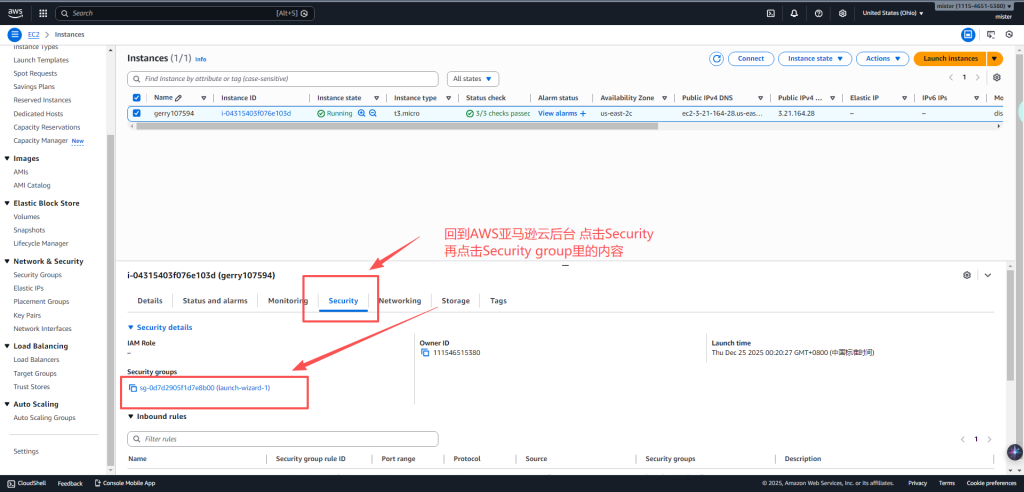Collapse the Network & Security sidebar group
1024x492 pixels.
coord(7,261)
